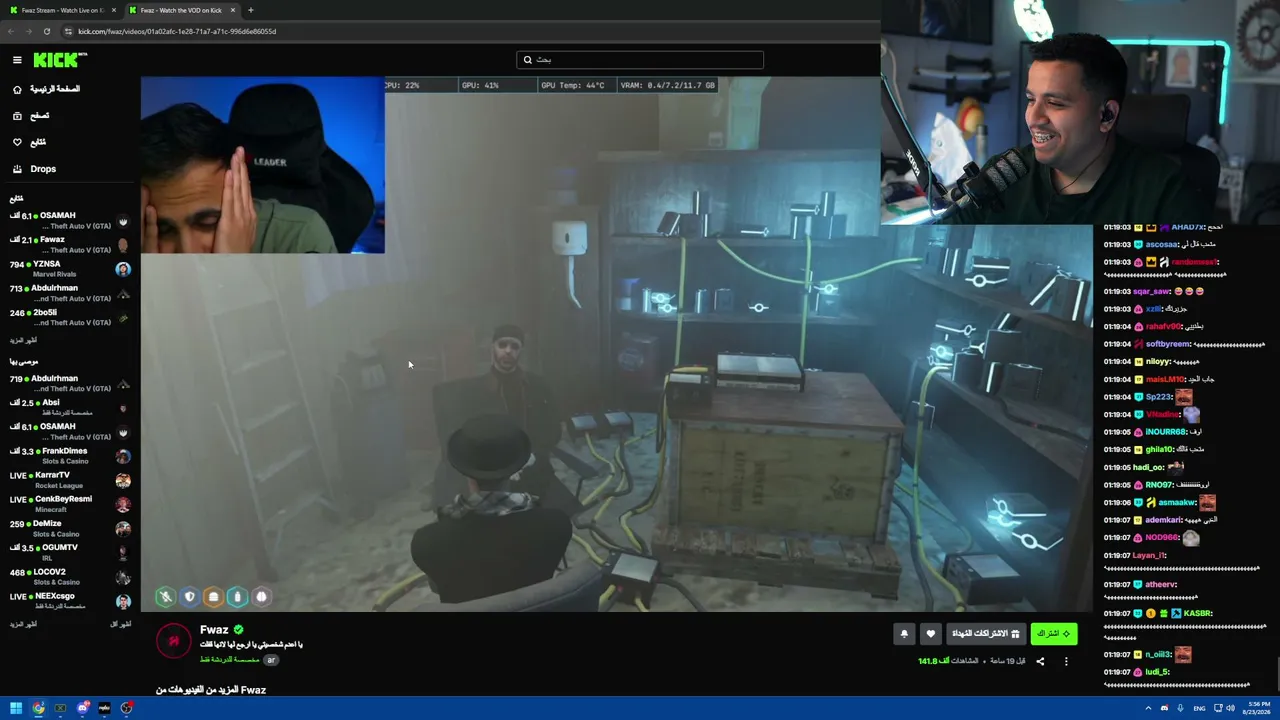This screenshot has width=1280, height=720.
Task: Open Absi recommended channel
Action: click(70, 407)
